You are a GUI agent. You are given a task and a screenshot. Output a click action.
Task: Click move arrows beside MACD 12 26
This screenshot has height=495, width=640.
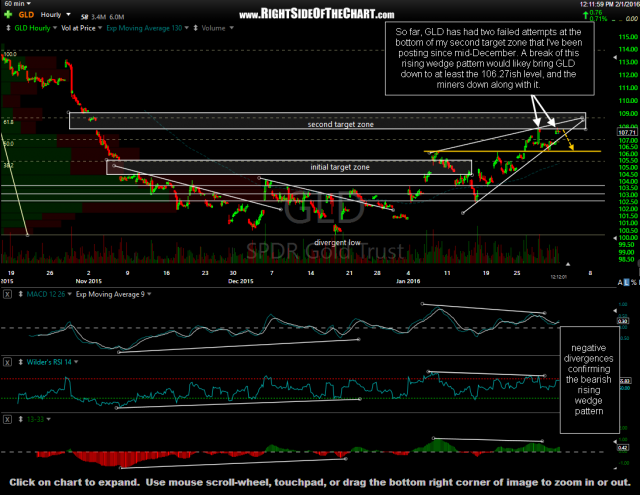coord(21,294)
